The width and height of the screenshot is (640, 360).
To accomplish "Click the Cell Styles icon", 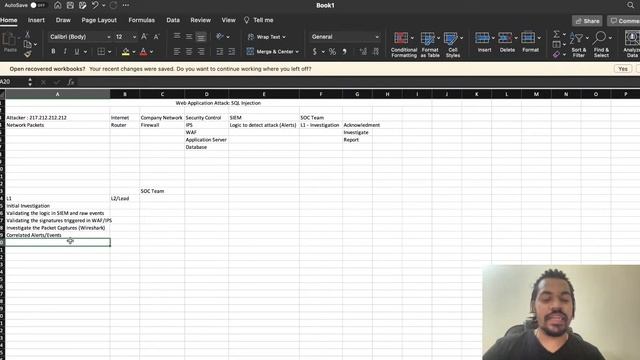I will click(451, 39).
